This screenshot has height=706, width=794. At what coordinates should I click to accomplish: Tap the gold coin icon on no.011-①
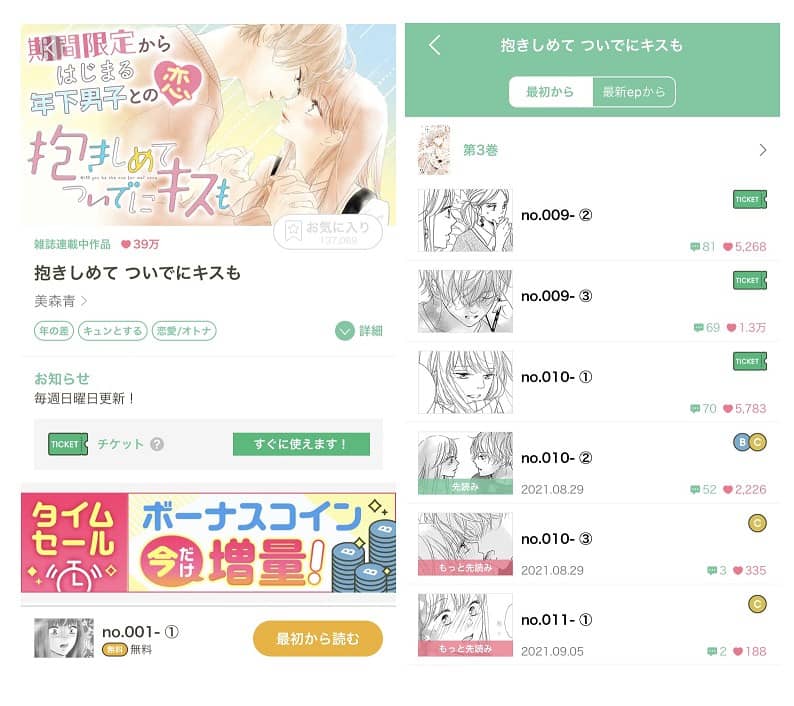[757, 604]
